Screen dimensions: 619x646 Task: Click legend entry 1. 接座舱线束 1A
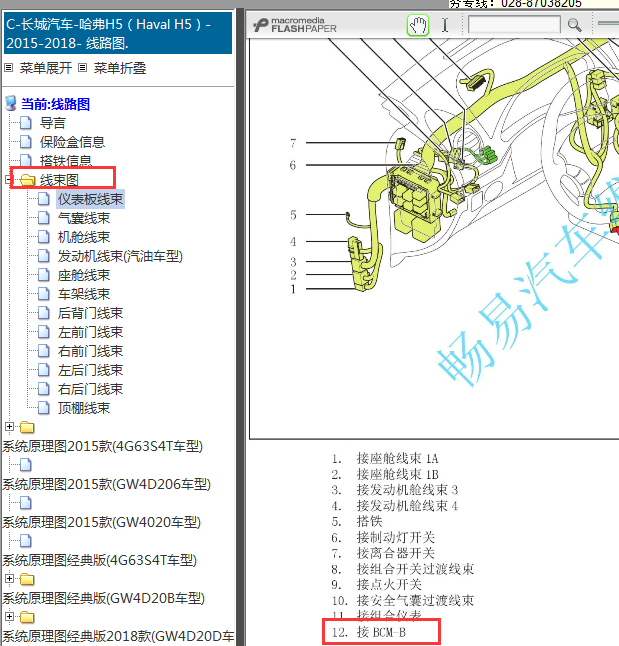pyautogui.click(x=385, y=458)
